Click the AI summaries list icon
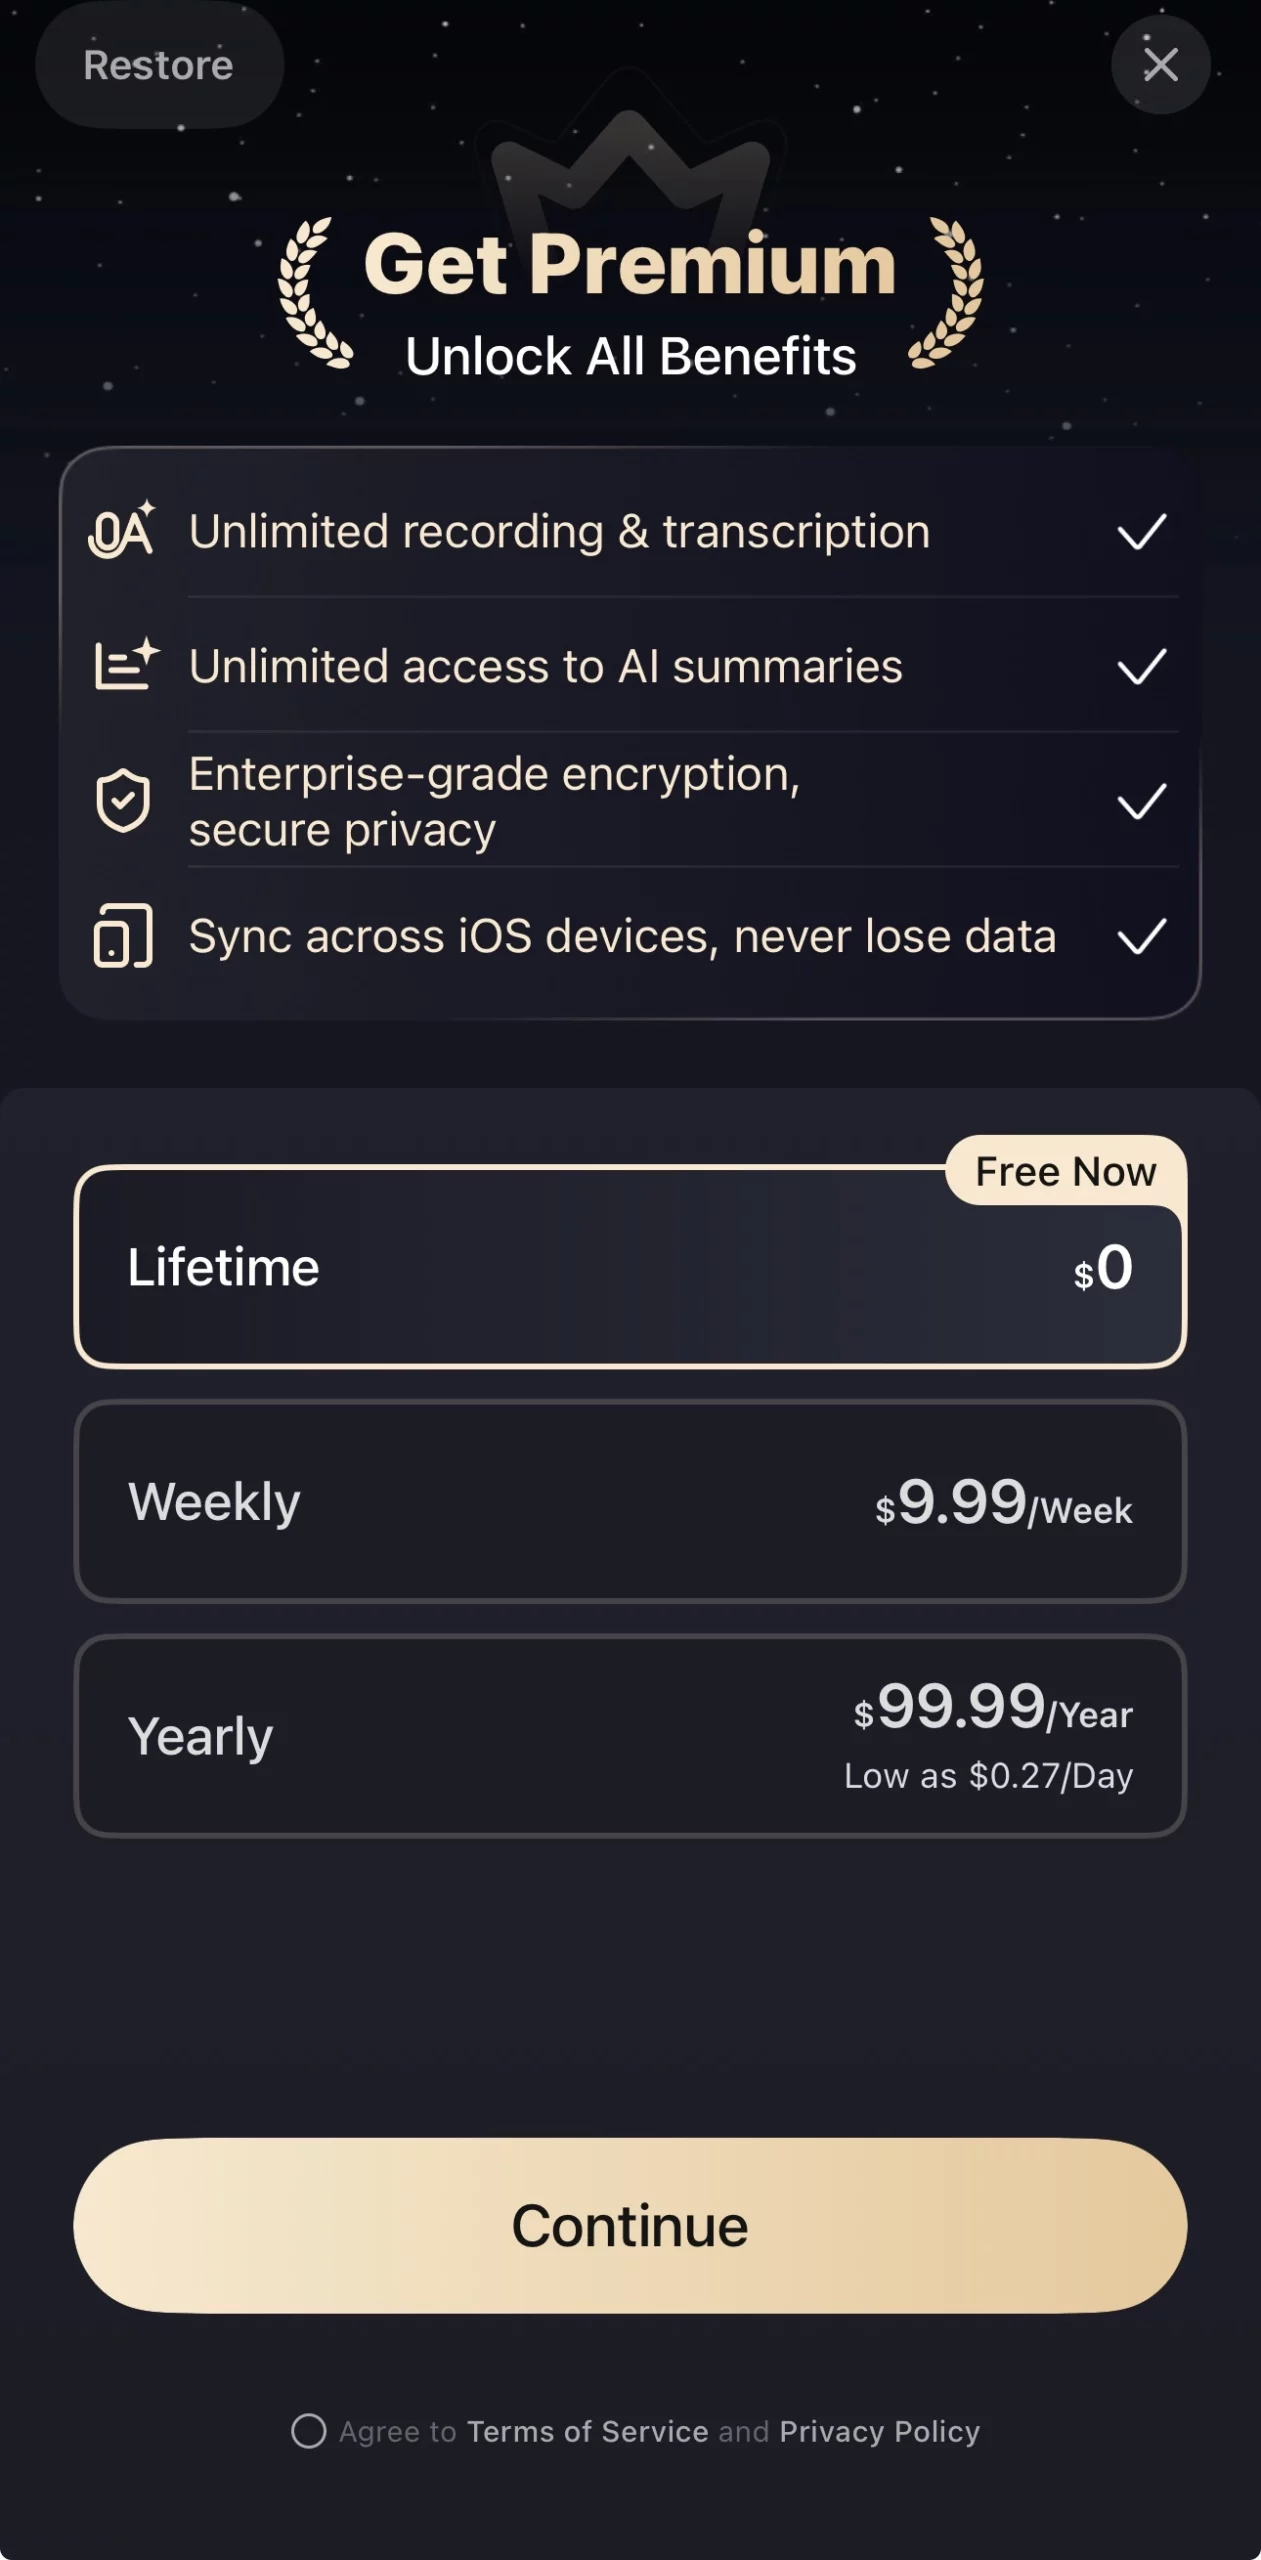The height and width of the screenshot is (2560, 1261). tap(124, 665)
